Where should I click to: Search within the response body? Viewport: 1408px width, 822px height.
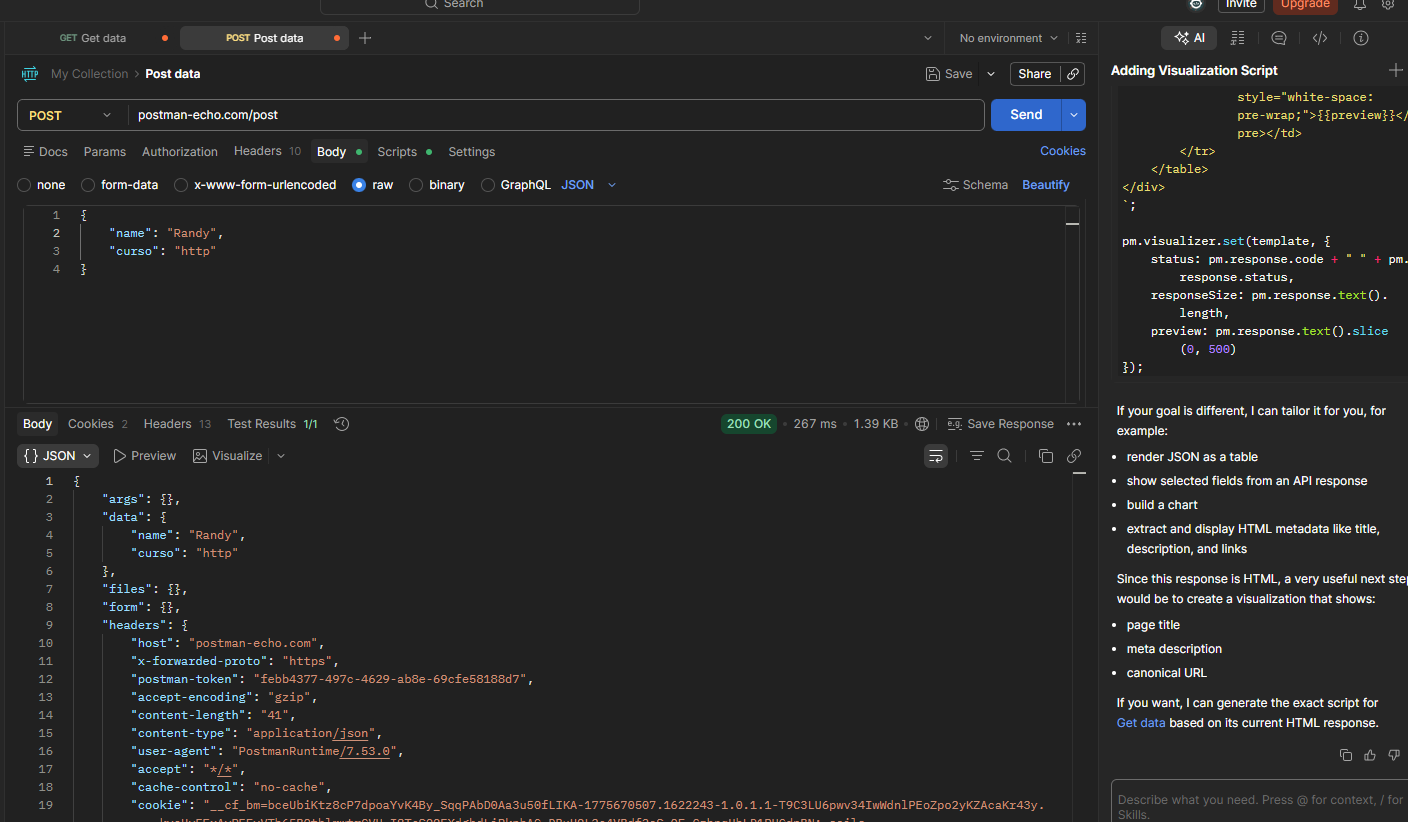click(1004, 456)
